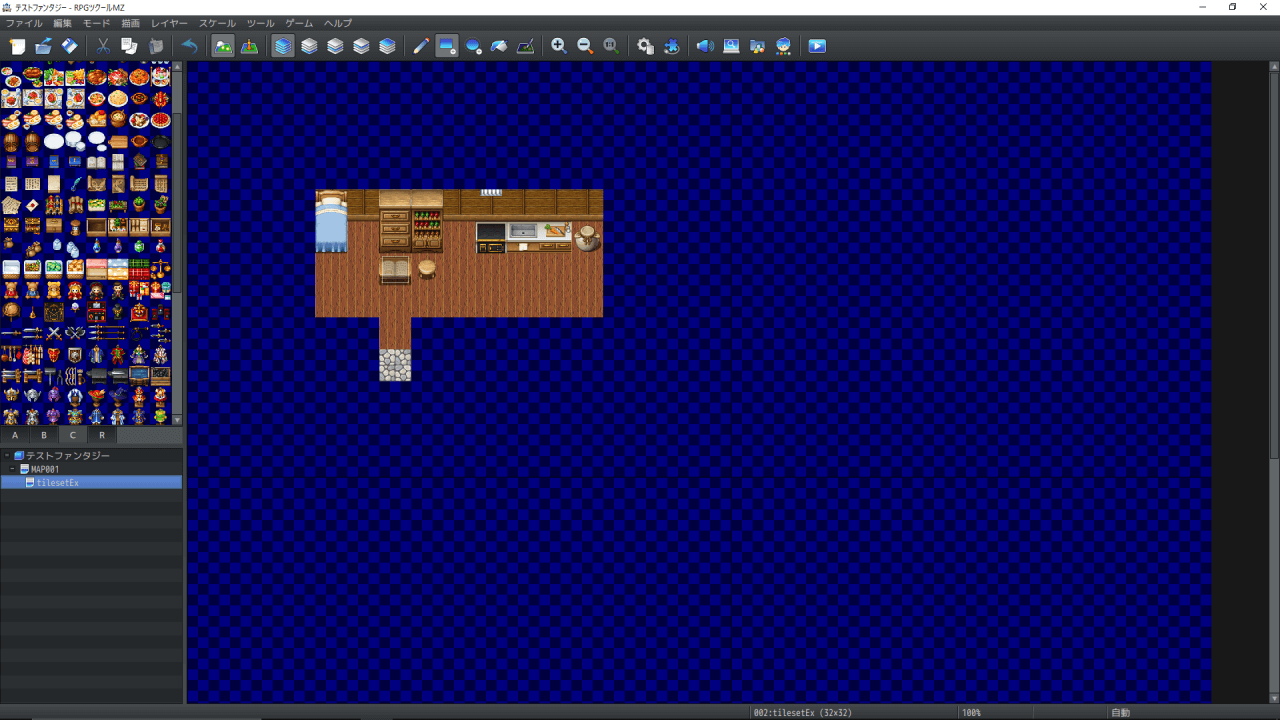The image size is (1280, 720).
Task: Create a new project via toolbar icon
Action: point(17,46)
